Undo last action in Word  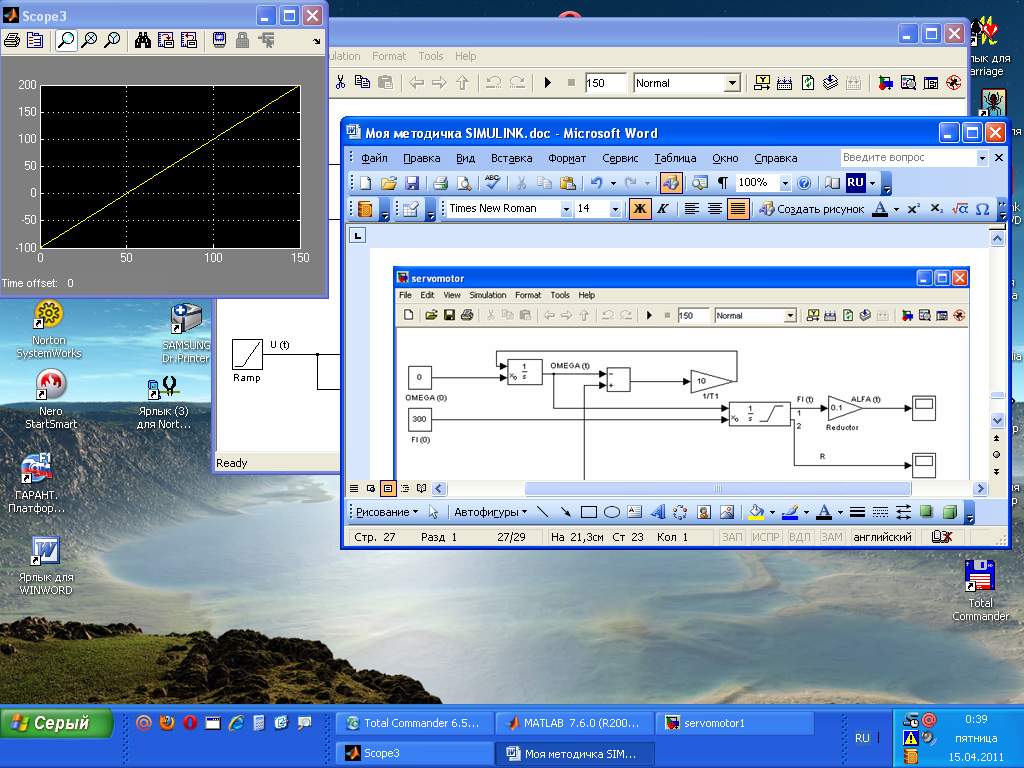pyautogui.click(x=596, y=183)
